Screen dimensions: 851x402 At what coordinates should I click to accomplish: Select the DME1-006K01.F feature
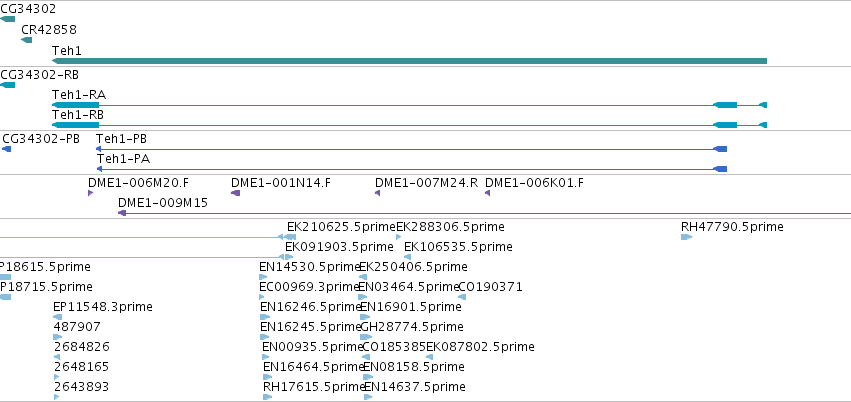[x=487, y=193]
